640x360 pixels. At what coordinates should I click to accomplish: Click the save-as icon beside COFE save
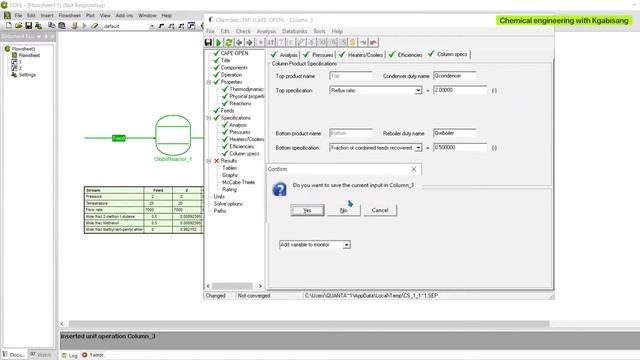38,26
